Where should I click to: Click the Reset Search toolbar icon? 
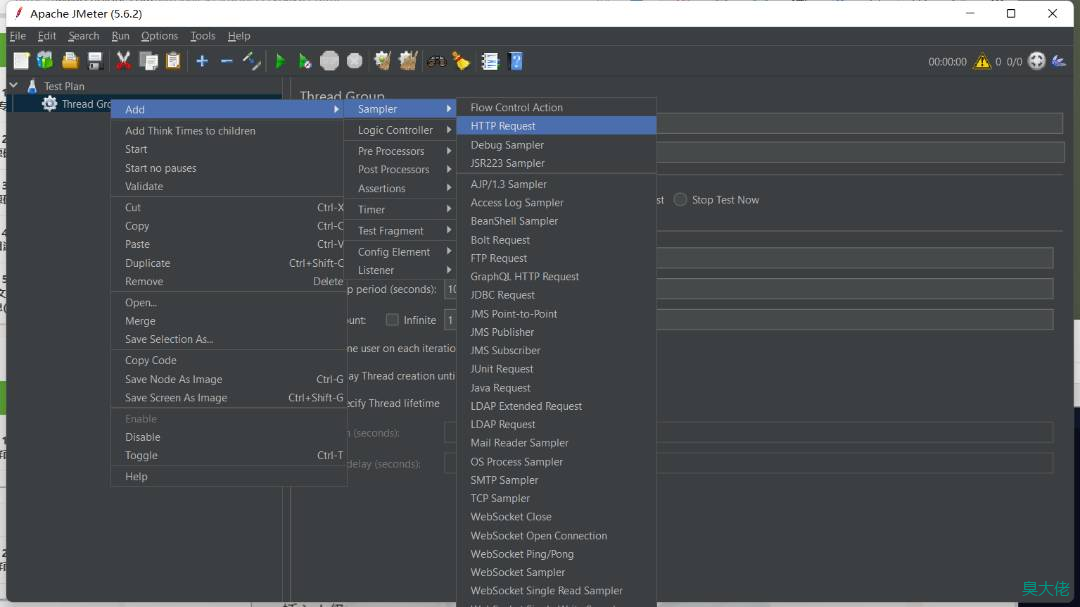461,61
